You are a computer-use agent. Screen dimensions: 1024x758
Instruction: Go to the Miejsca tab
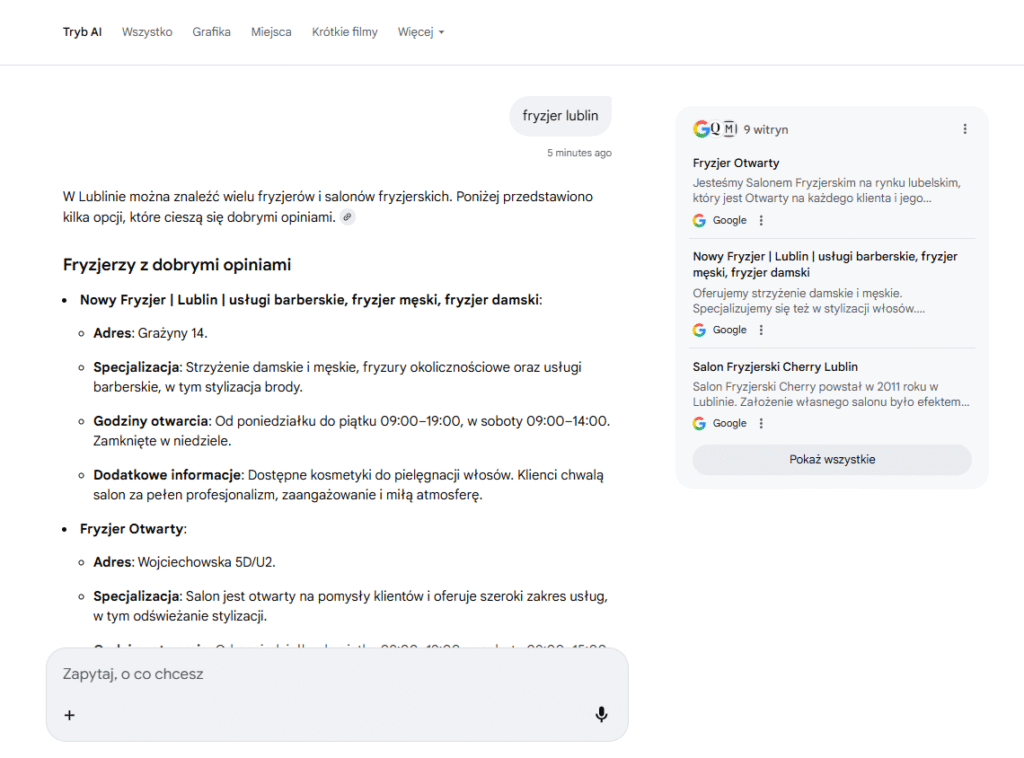pos(271,32)
